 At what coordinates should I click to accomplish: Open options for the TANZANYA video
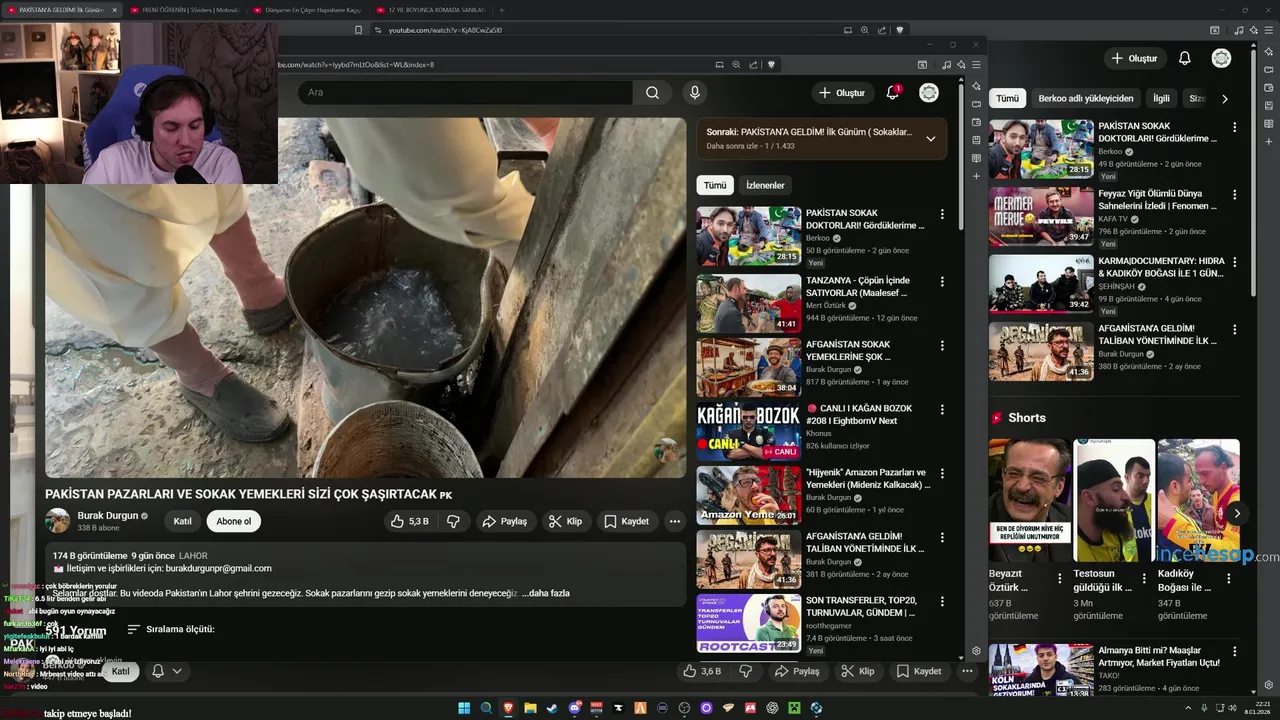click(942, 282)
